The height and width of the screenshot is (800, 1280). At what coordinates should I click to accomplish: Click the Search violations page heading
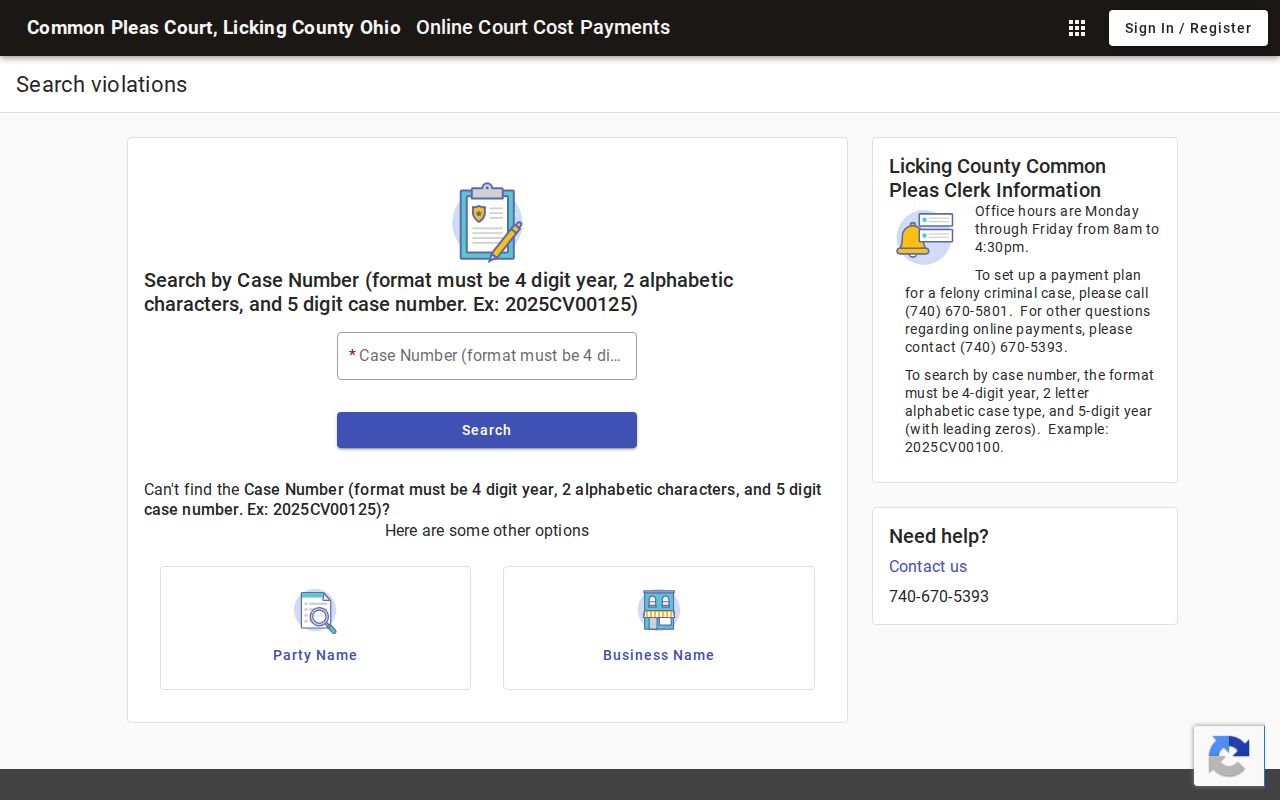coord(102,85)
